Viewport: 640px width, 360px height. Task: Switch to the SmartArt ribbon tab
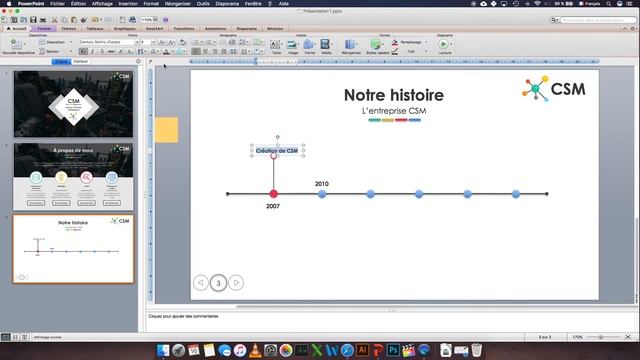click(154, 29)
